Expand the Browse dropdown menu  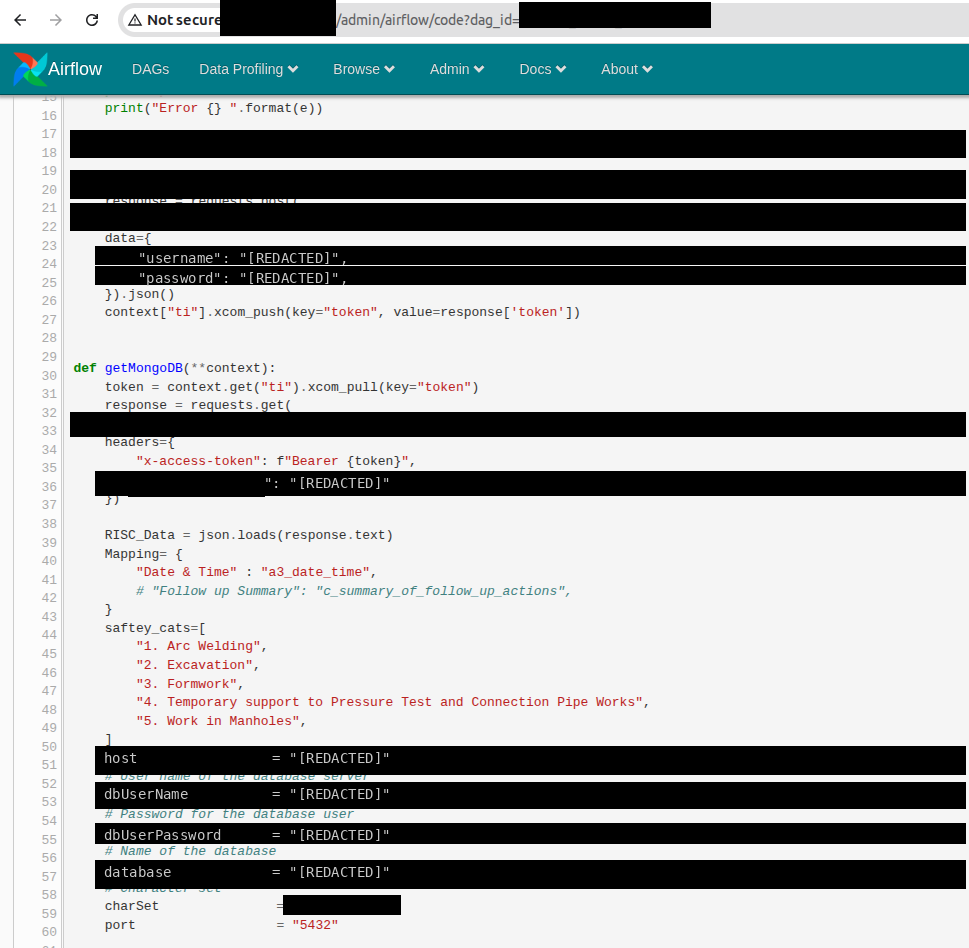pyautogui.click(x=363, y=69)
